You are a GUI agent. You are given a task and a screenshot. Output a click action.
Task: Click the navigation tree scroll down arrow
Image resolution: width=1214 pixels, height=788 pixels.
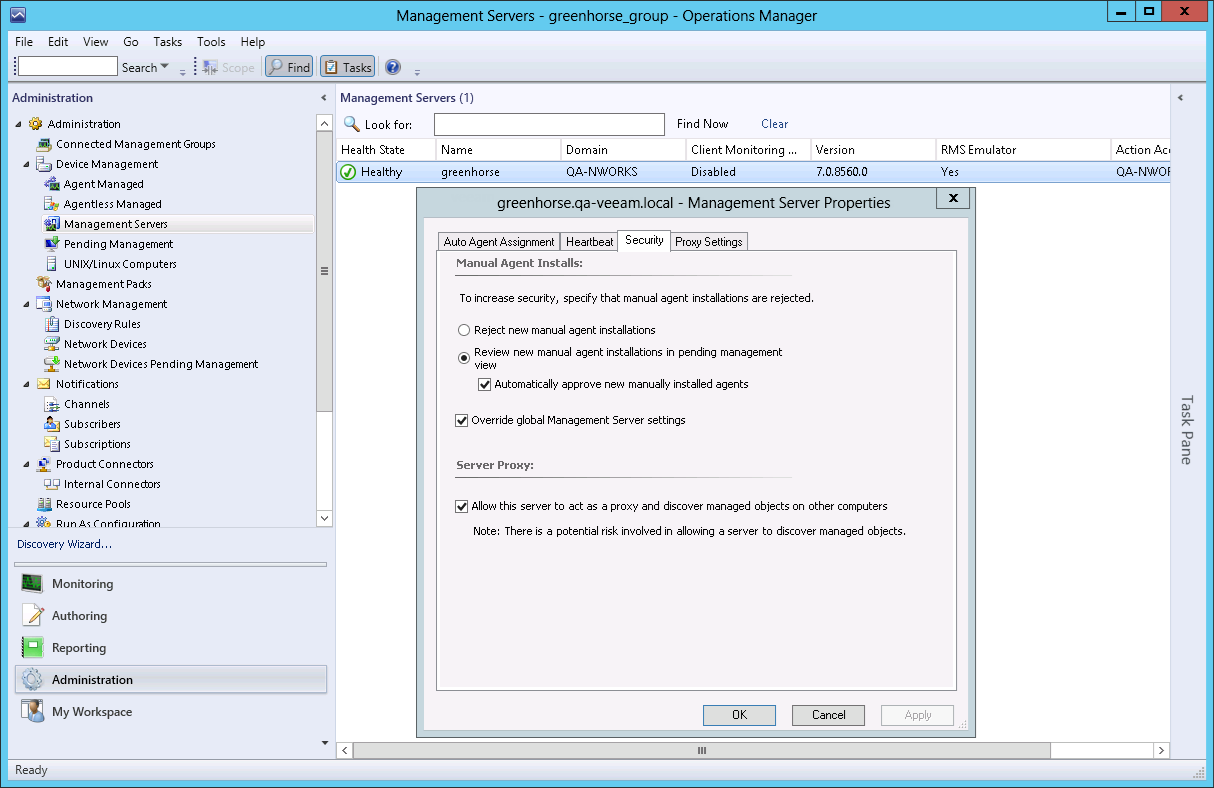[x=324, y=518]
